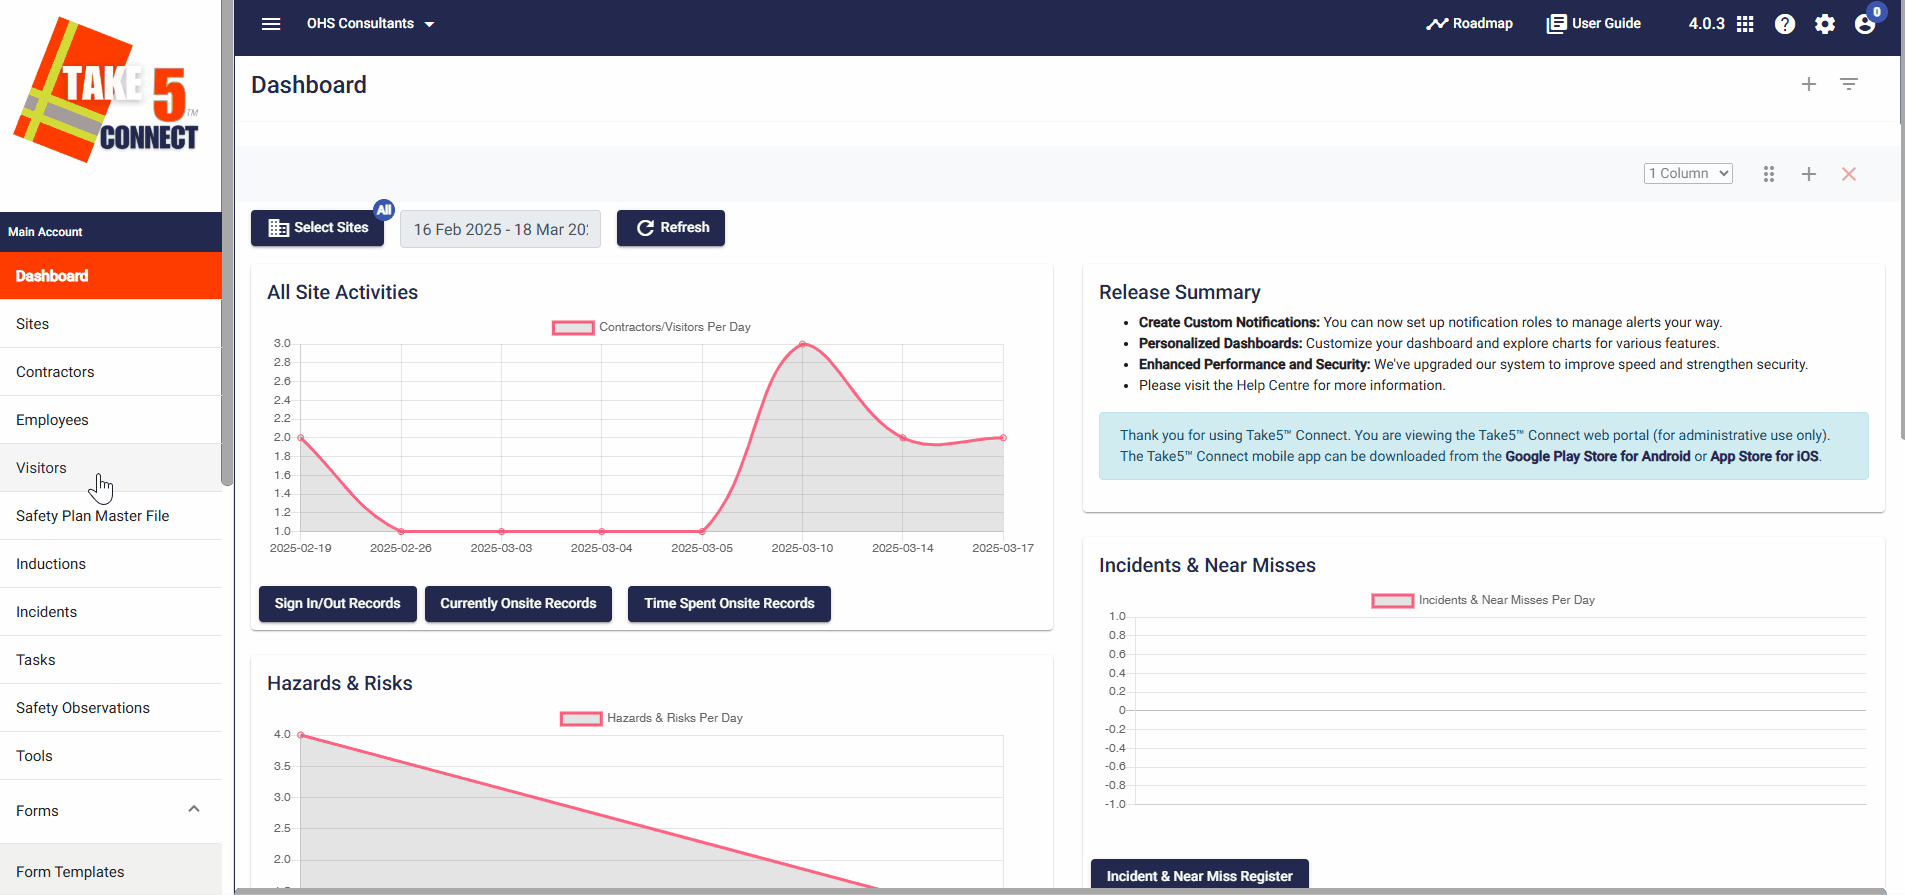Click the version number 4.0.3
The height and width of the screenshot is (895, 1905).
(x=1706, y=24)
